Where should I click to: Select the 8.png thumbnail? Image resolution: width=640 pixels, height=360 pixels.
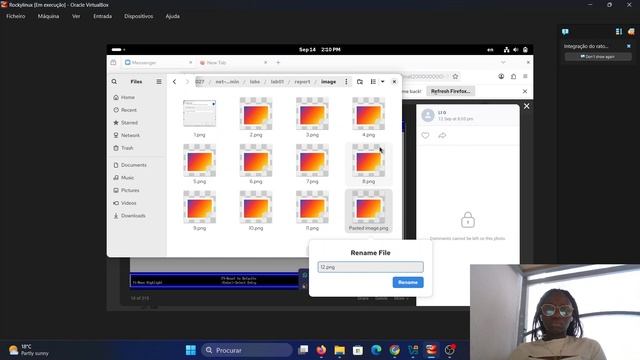click(369, 160)
